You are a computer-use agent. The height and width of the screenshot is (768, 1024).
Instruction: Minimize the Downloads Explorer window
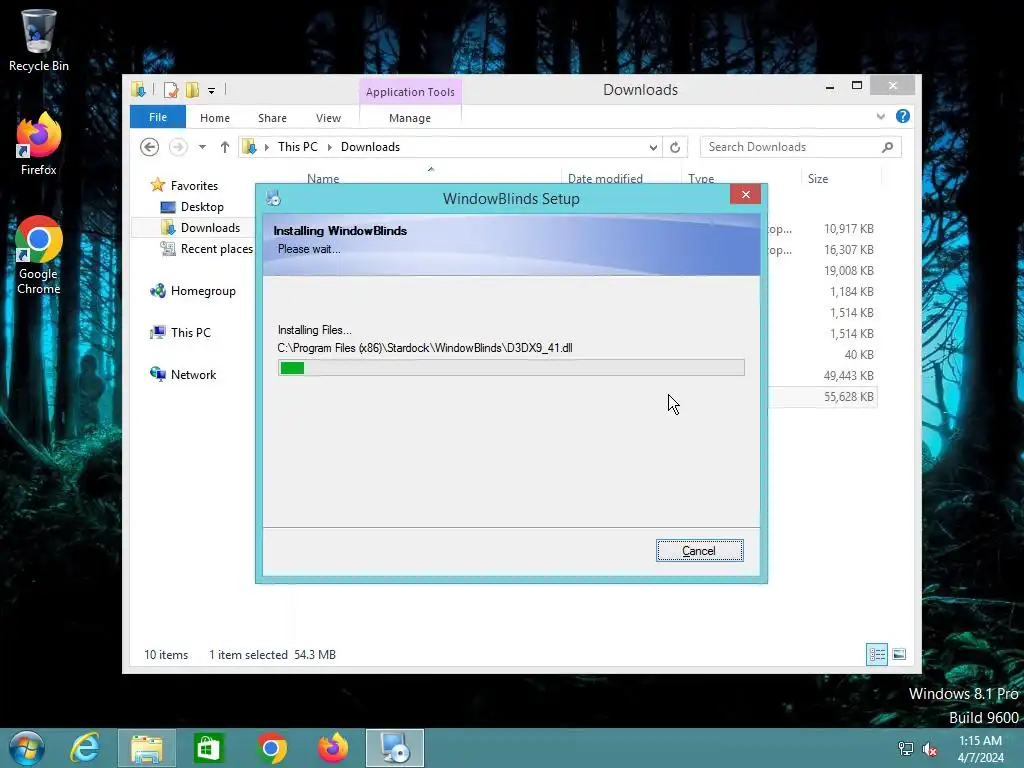coord(829,86)
